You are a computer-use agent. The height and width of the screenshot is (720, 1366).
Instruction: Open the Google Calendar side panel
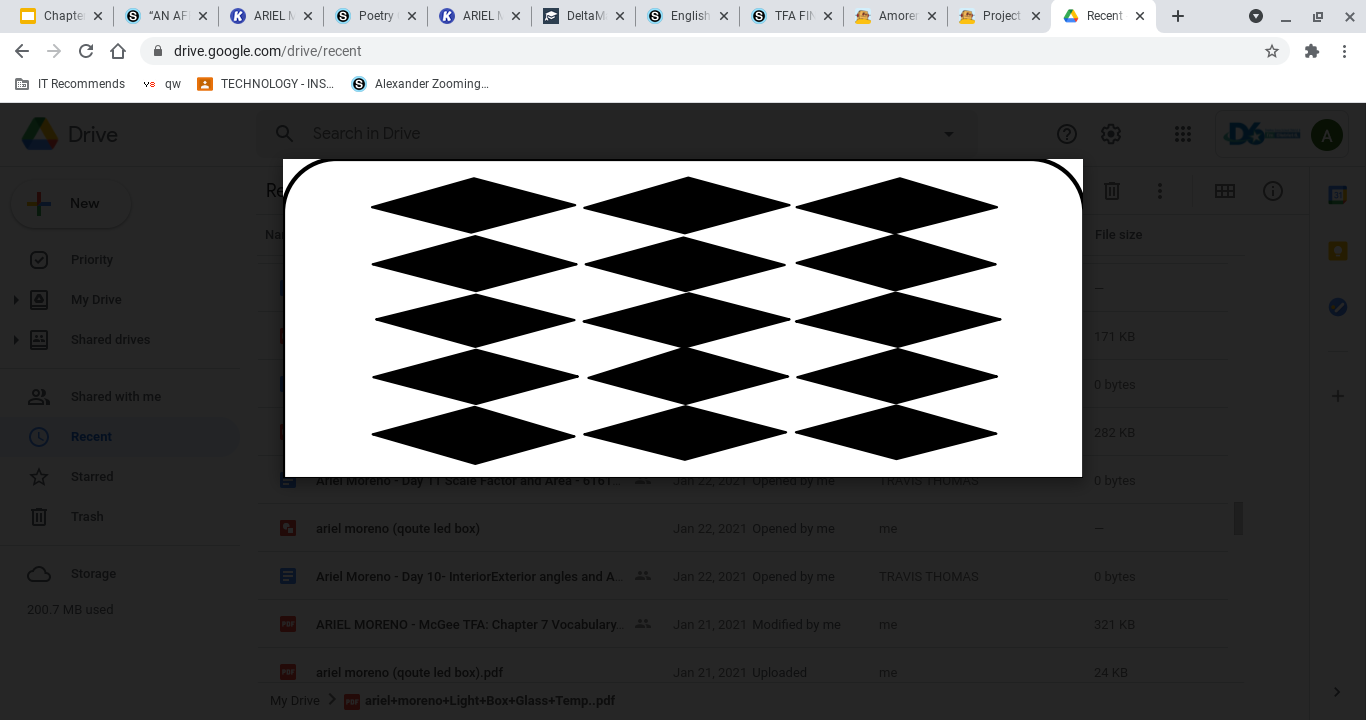(x=1338, y=195)
